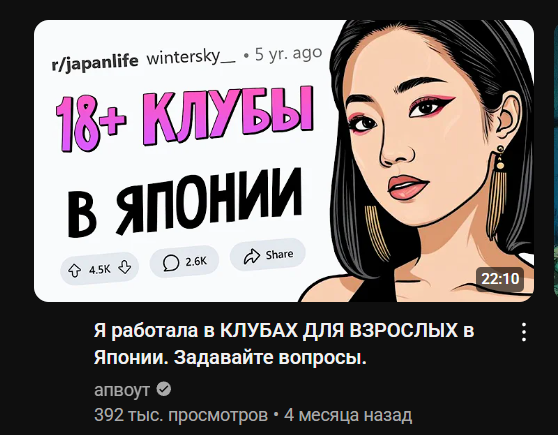Click the wintersky__ username in the thumbnail
Viewport: 558px width, 435px height.
point(191,57)
